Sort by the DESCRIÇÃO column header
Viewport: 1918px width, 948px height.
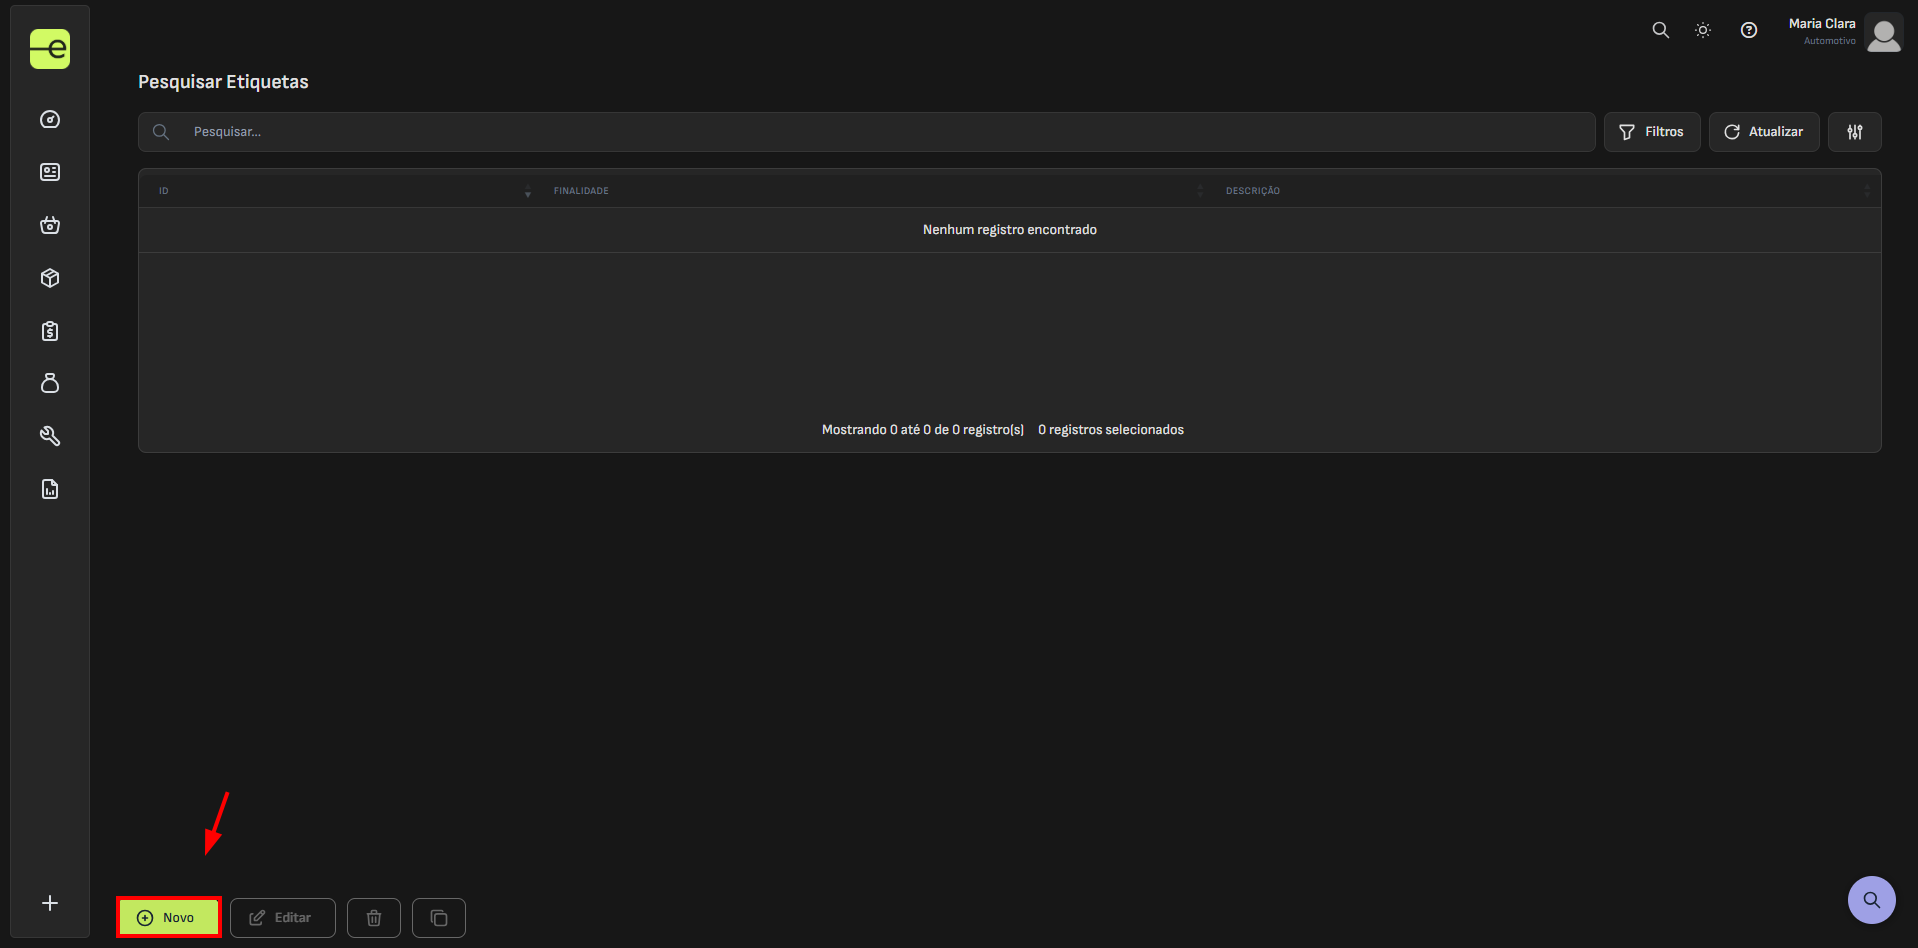coord(1253,191)
